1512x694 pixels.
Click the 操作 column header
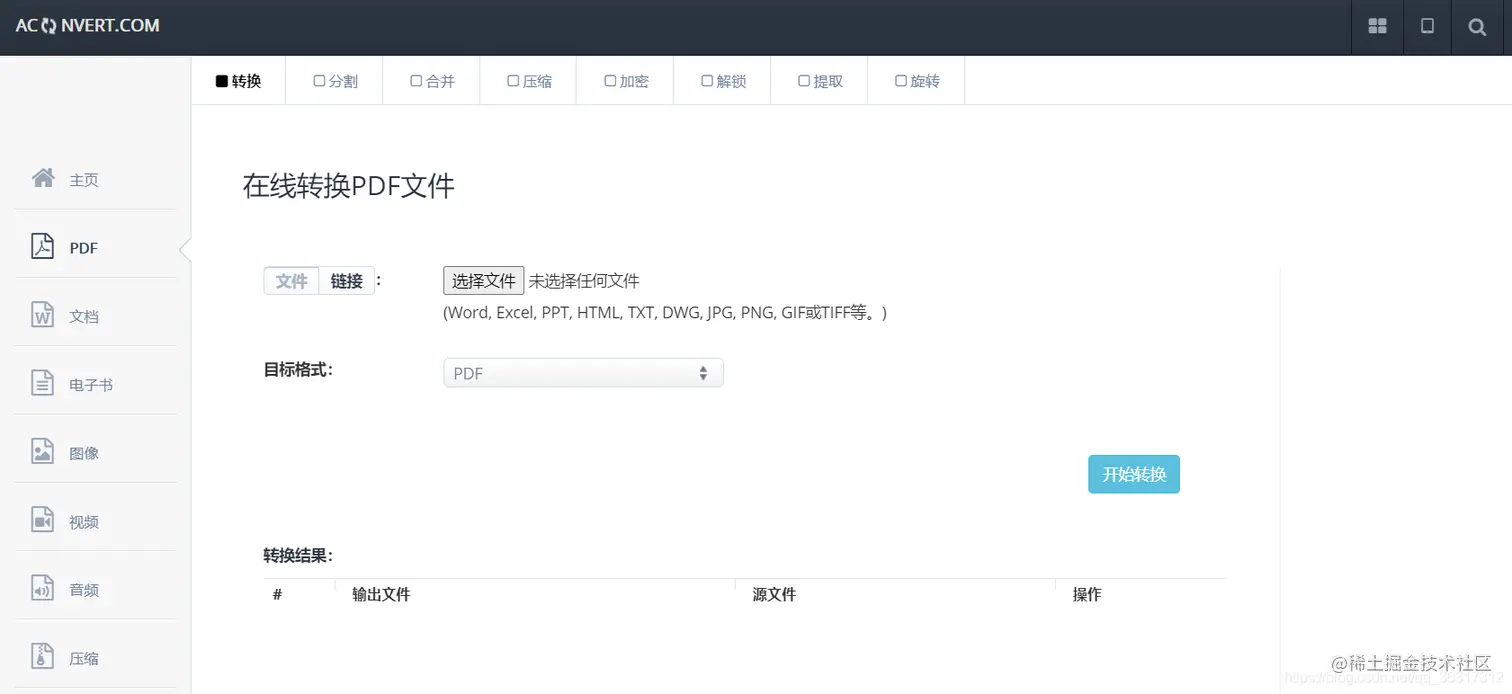1087,594
